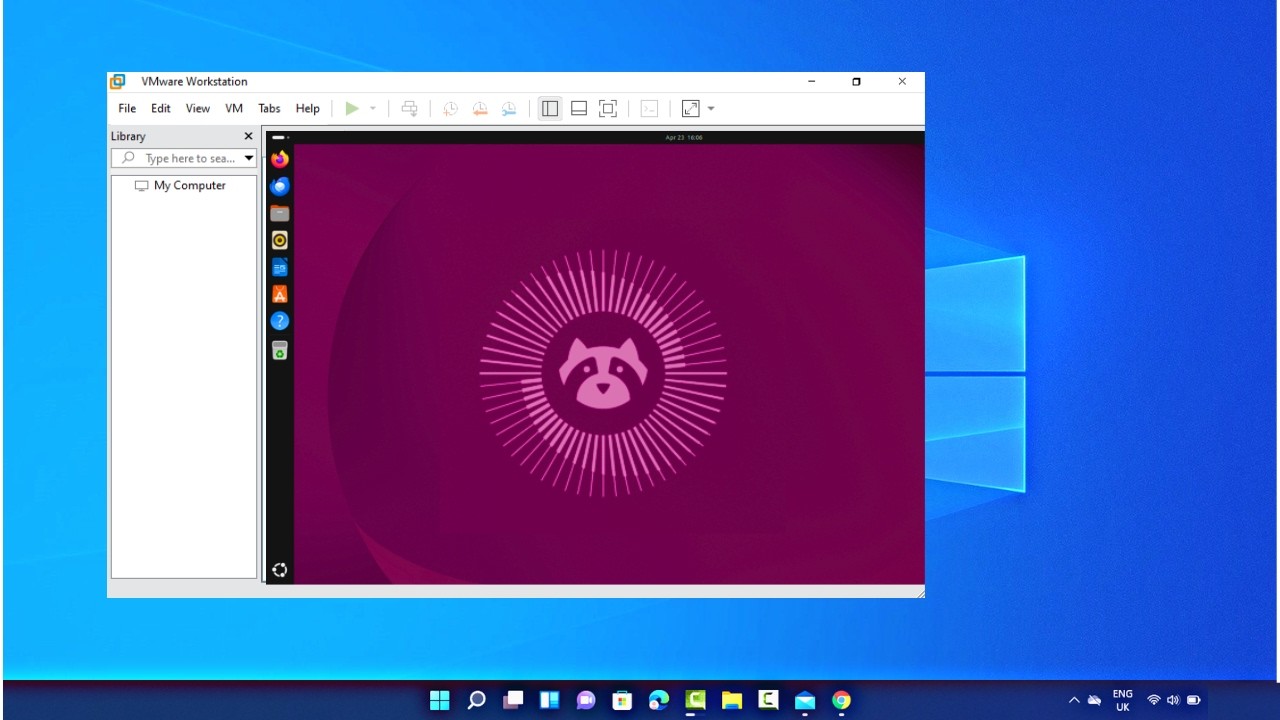The width and height of the screenshot is (1280, 720).
Task: Open LibreOffice Writer in Ubuntu dock
Action: 280,267
